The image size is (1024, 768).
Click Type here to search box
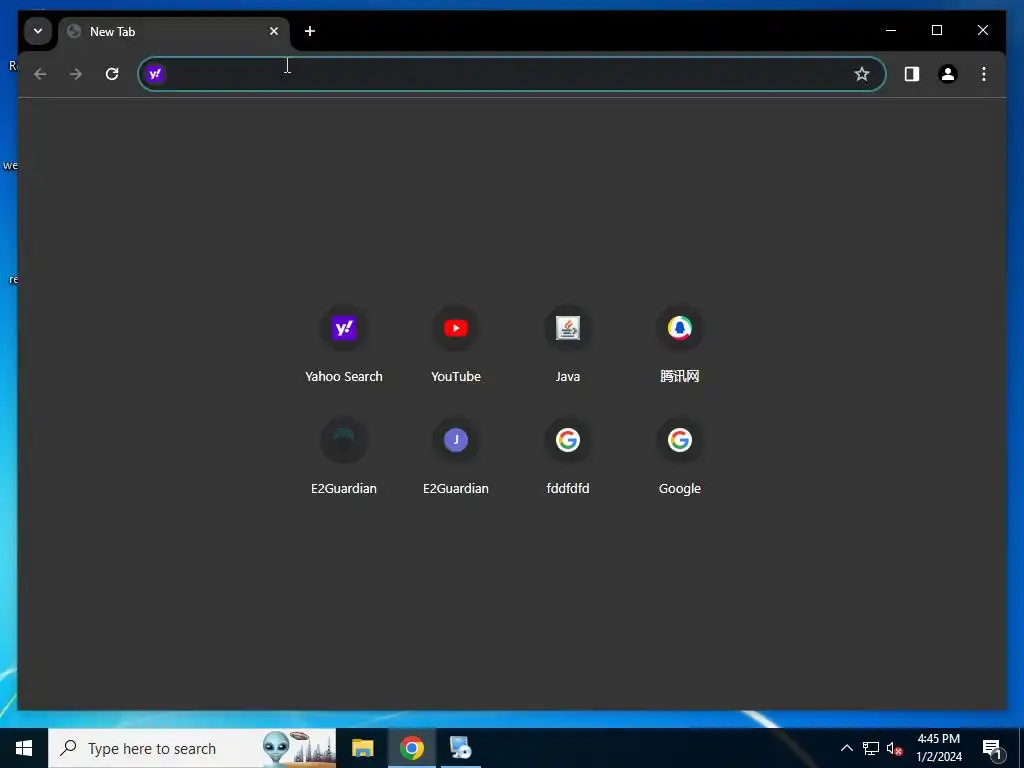tap(192, 748)
